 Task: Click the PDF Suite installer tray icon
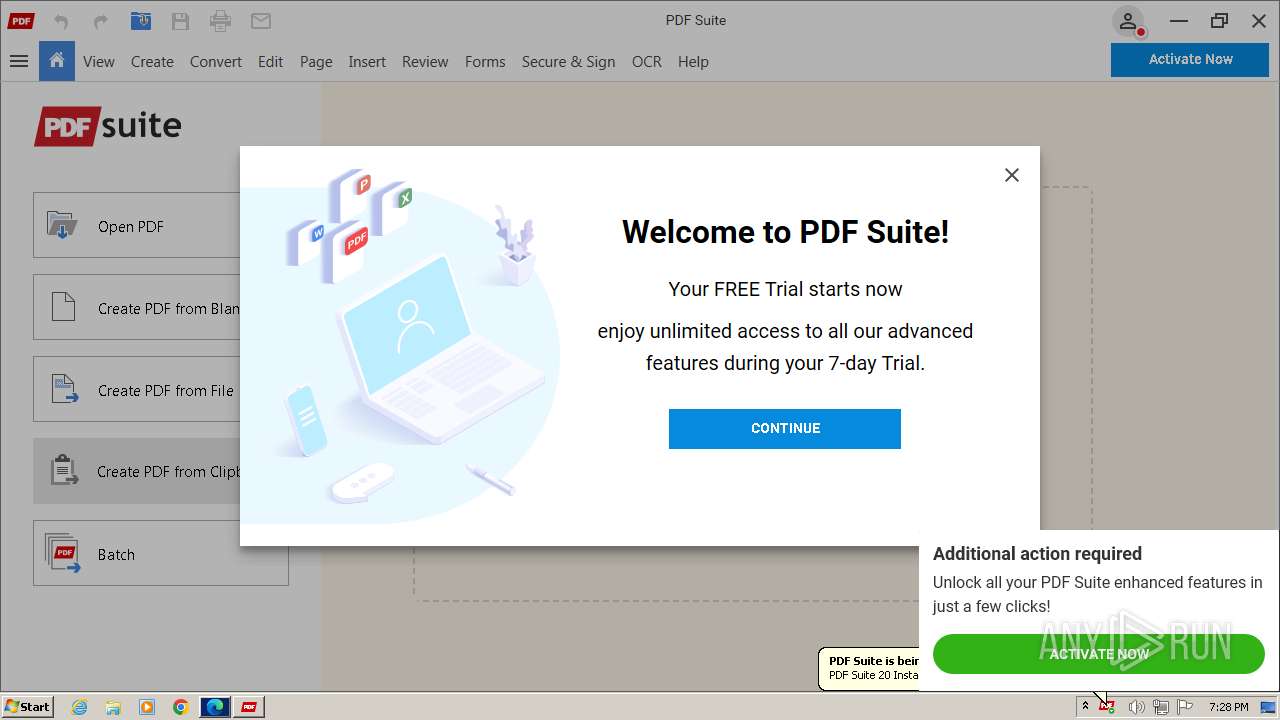[1107, 707]
